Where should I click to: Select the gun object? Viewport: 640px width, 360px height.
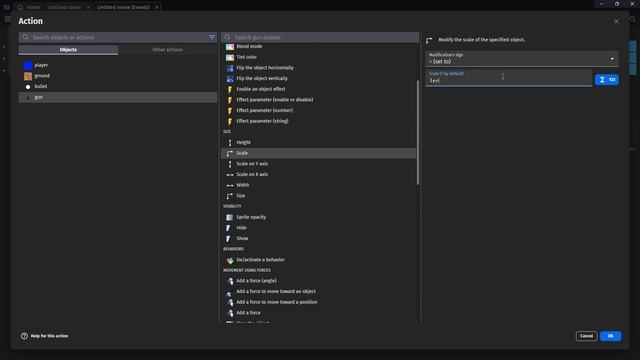pos(118,97)
